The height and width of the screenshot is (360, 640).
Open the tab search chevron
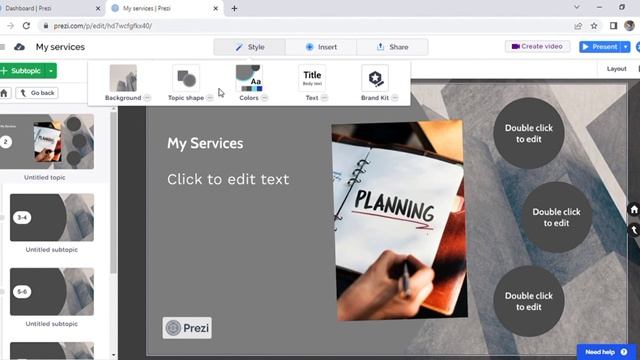(577, 7)
